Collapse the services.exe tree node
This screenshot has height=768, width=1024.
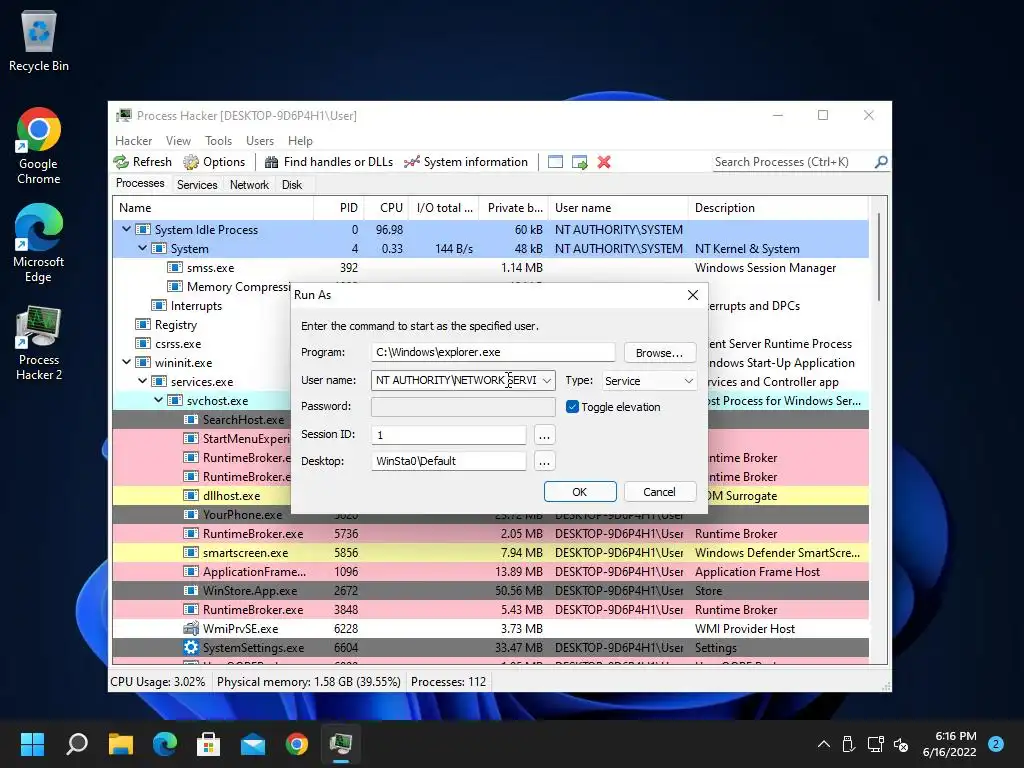tap(142, 381)
